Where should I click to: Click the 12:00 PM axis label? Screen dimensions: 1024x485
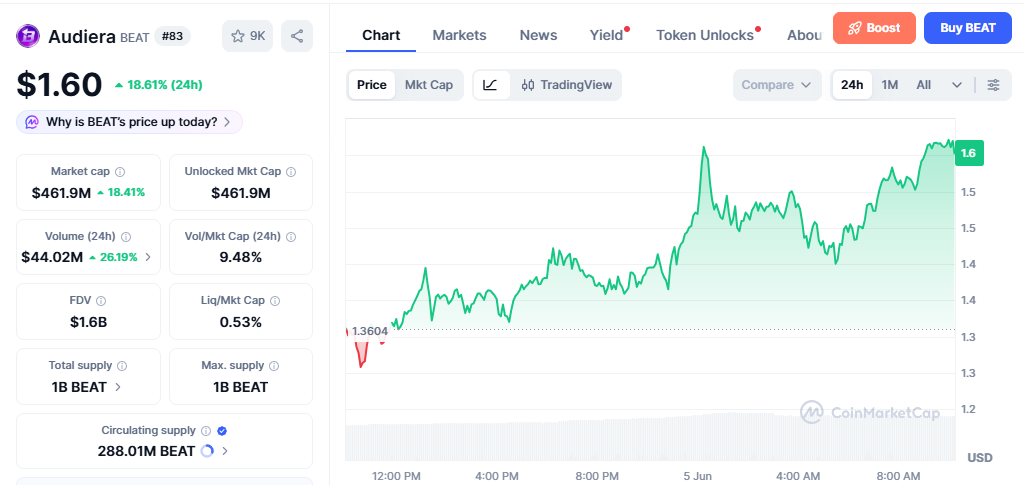tap(396, 476)
